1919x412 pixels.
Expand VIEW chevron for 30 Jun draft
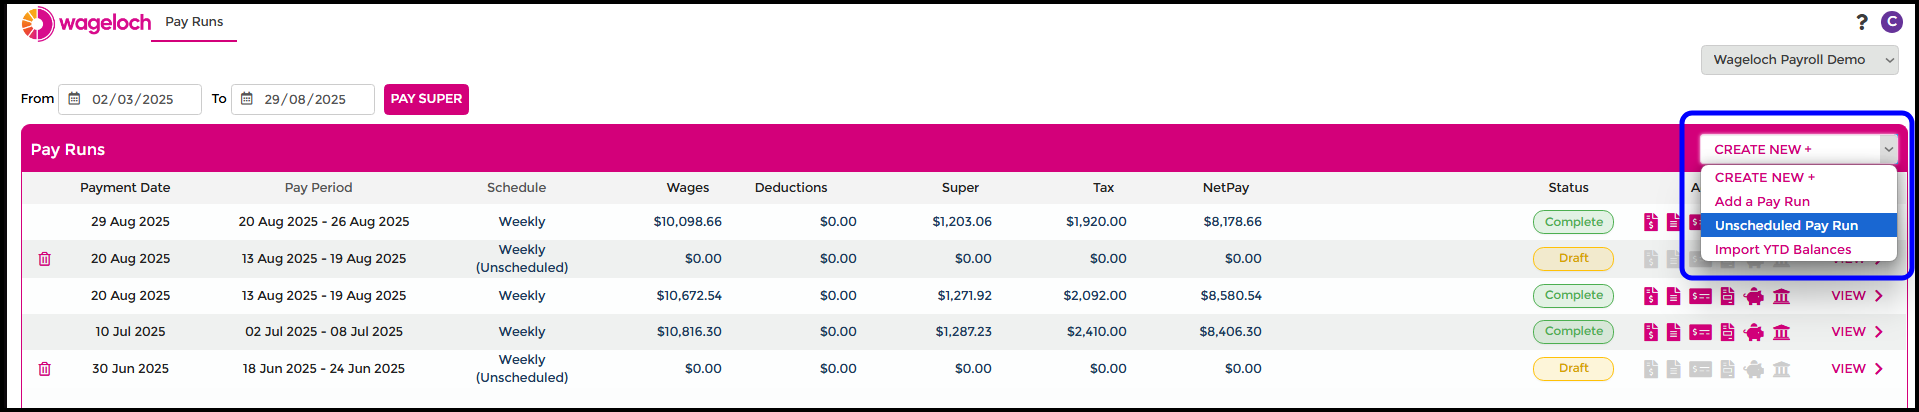[x=1879, y=369]
